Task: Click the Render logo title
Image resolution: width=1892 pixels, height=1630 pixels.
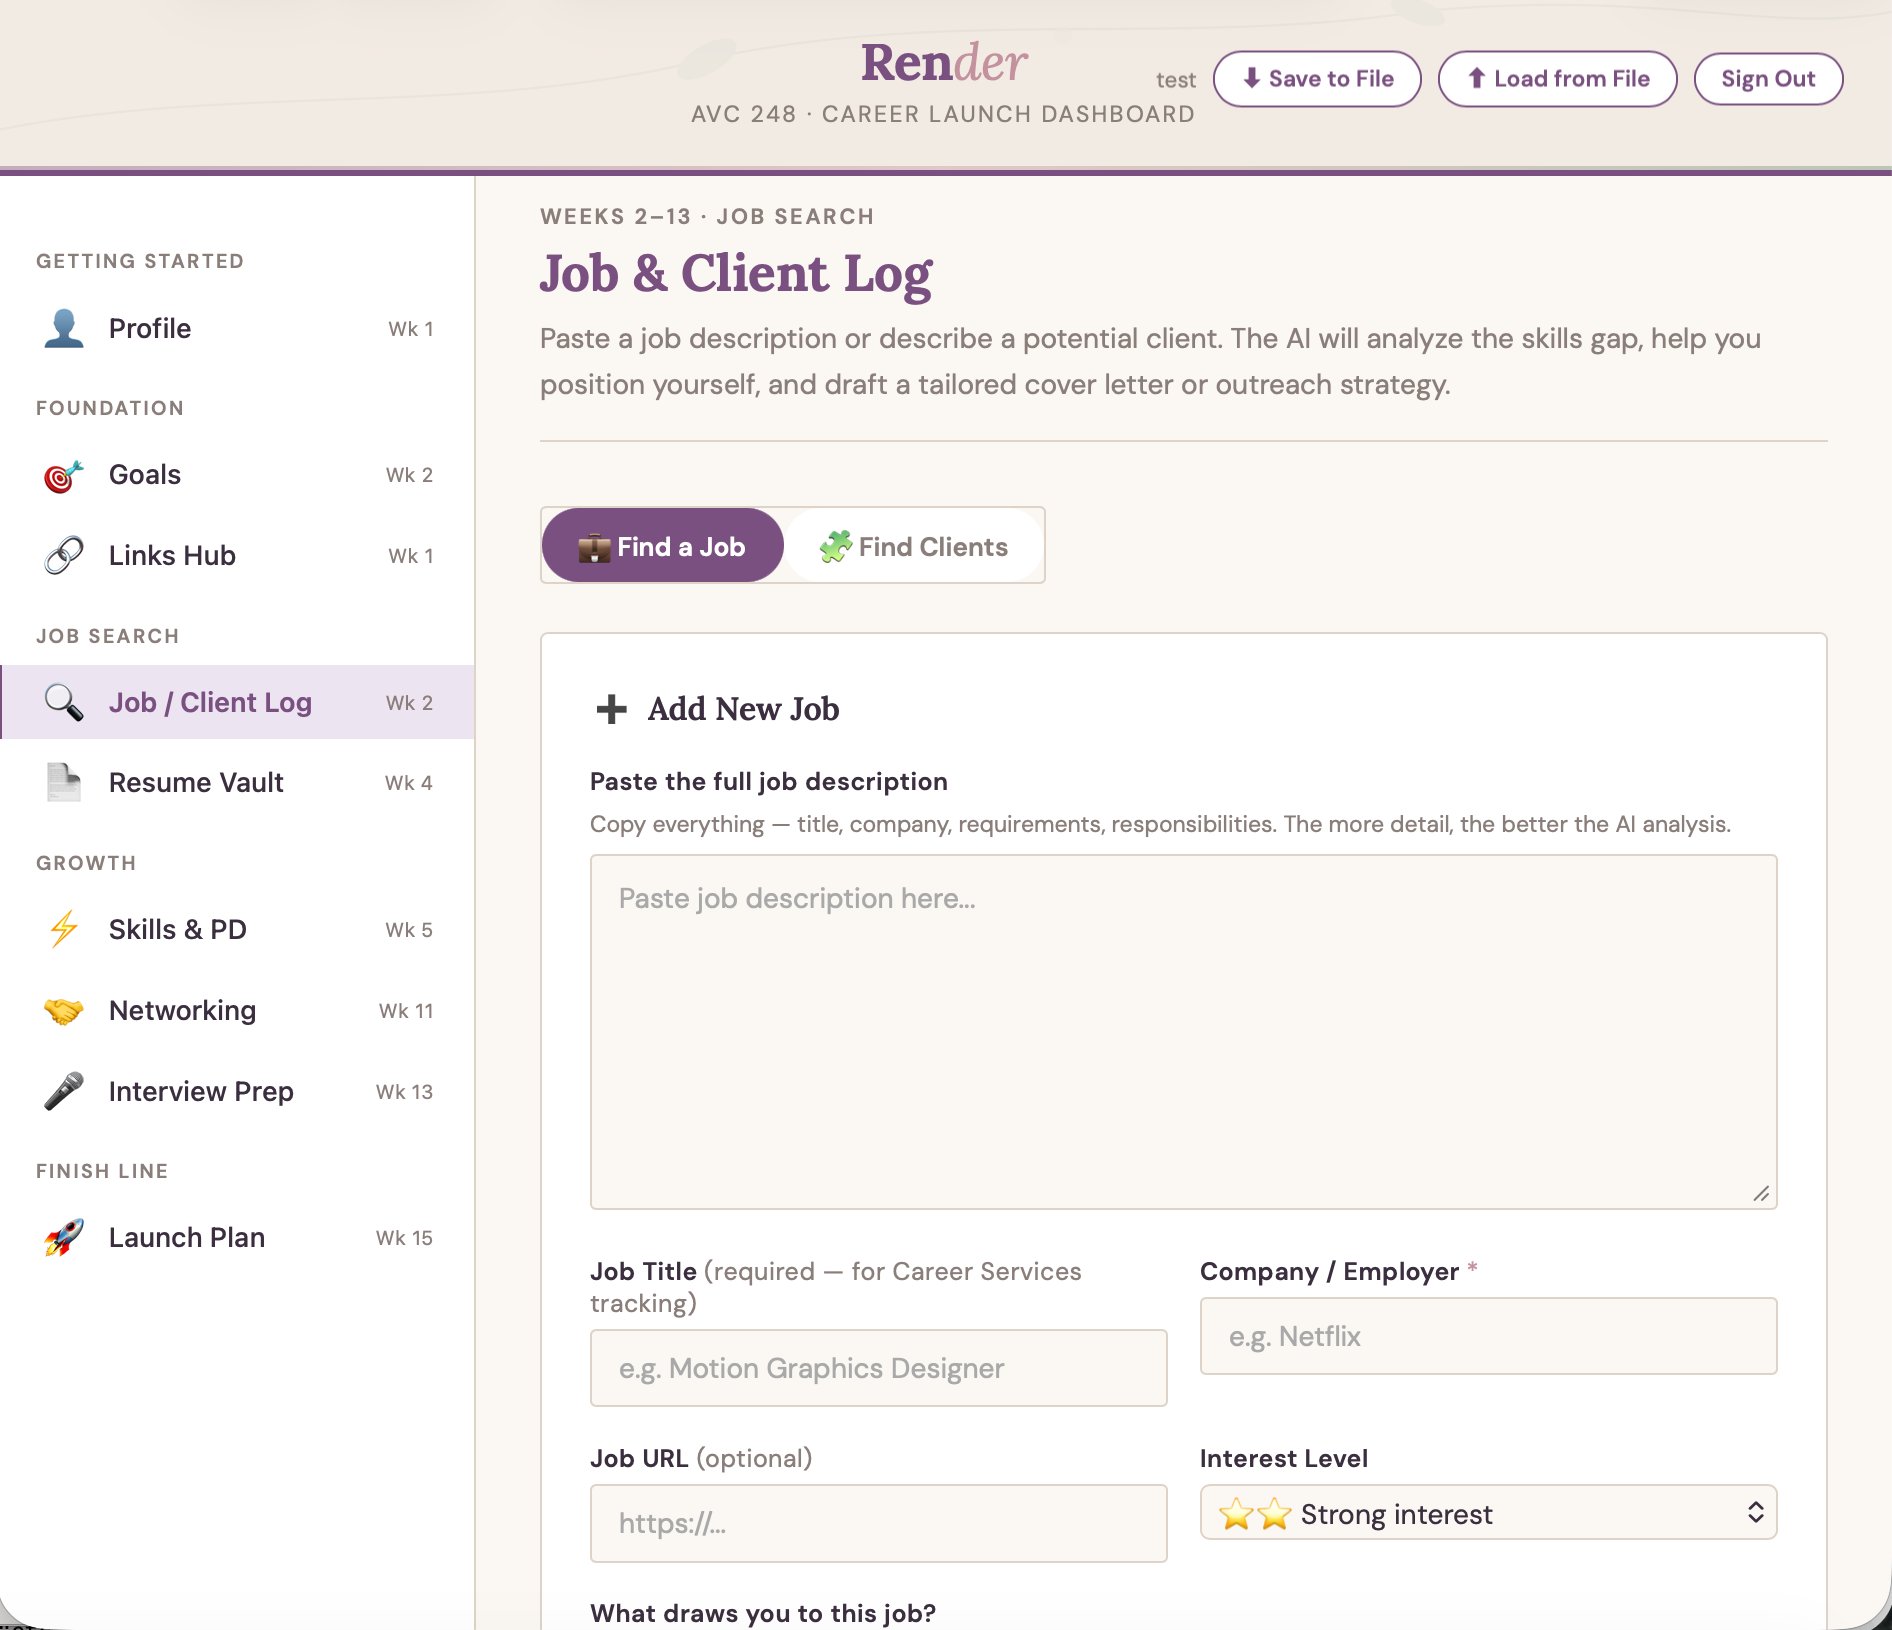Action: tap(944, 63)
